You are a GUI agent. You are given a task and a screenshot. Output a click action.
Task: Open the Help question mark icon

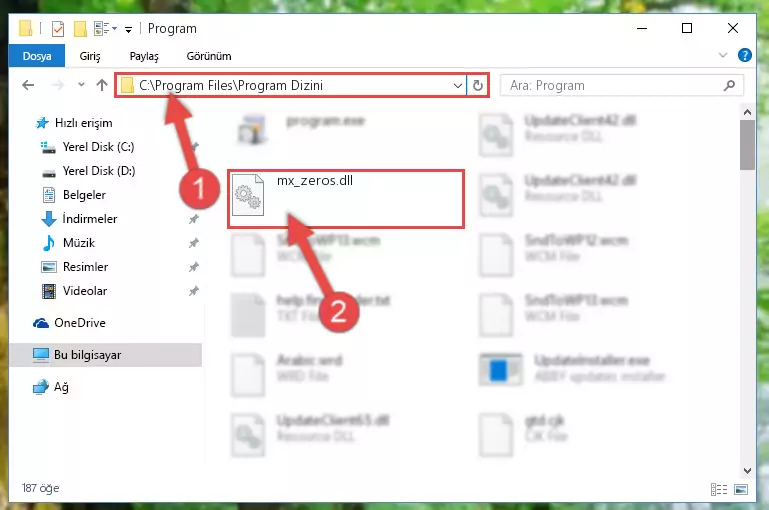pyautogui.click(x=744, y=55)
